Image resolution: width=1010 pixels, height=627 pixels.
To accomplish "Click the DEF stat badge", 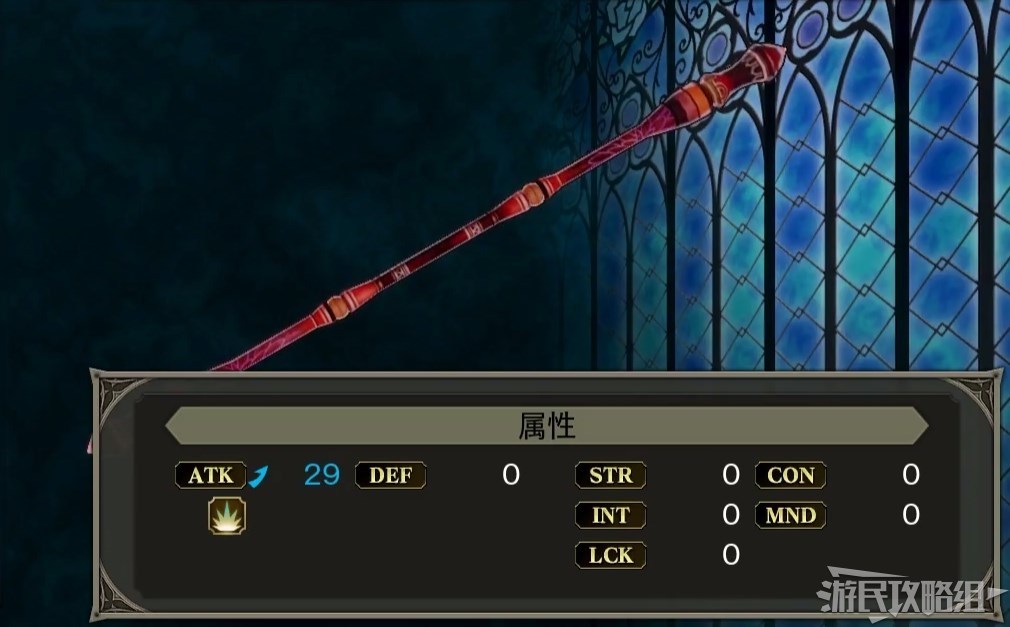I will click(390, 476).
